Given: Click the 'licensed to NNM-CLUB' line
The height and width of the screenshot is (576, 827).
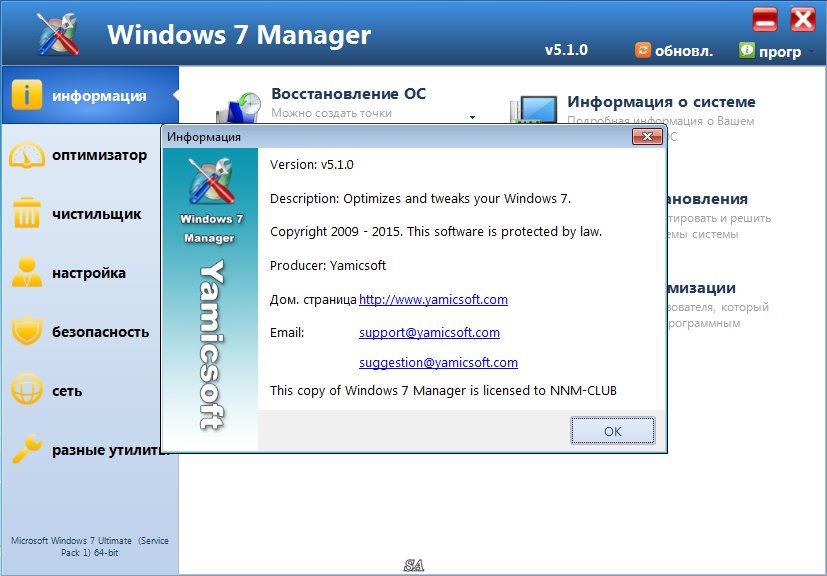Looking at the screenshot, I should (x=443, y=391).
